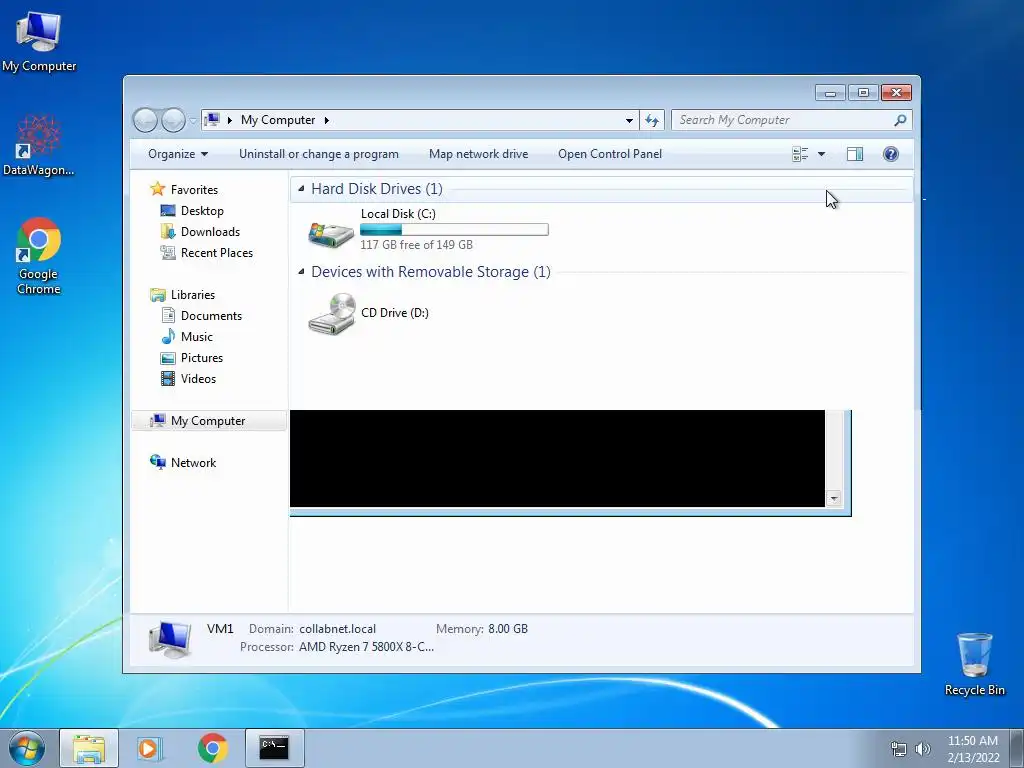Screen dimensions: 1024x768
Task: Open address bar history dropdown
Action: (x=630, y=120)
